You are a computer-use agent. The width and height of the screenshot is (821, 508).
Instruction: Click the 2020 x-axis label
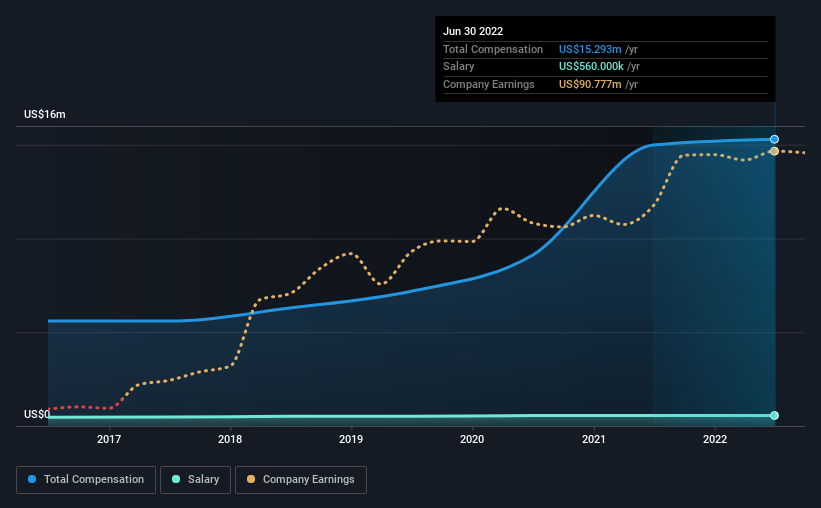pos(472,439)
